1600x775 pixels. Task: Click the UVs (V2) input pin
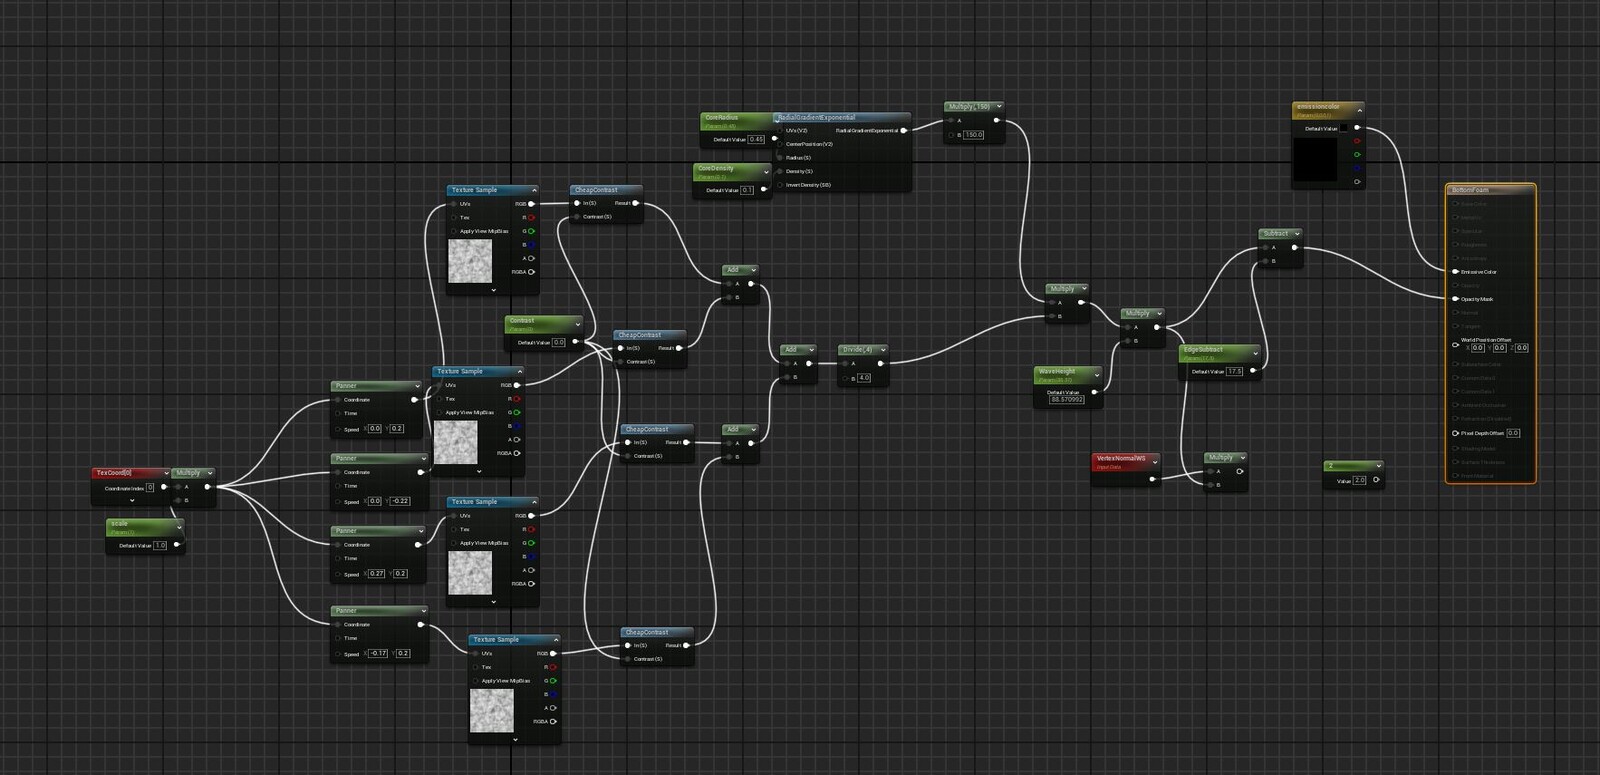pos(779,130)
